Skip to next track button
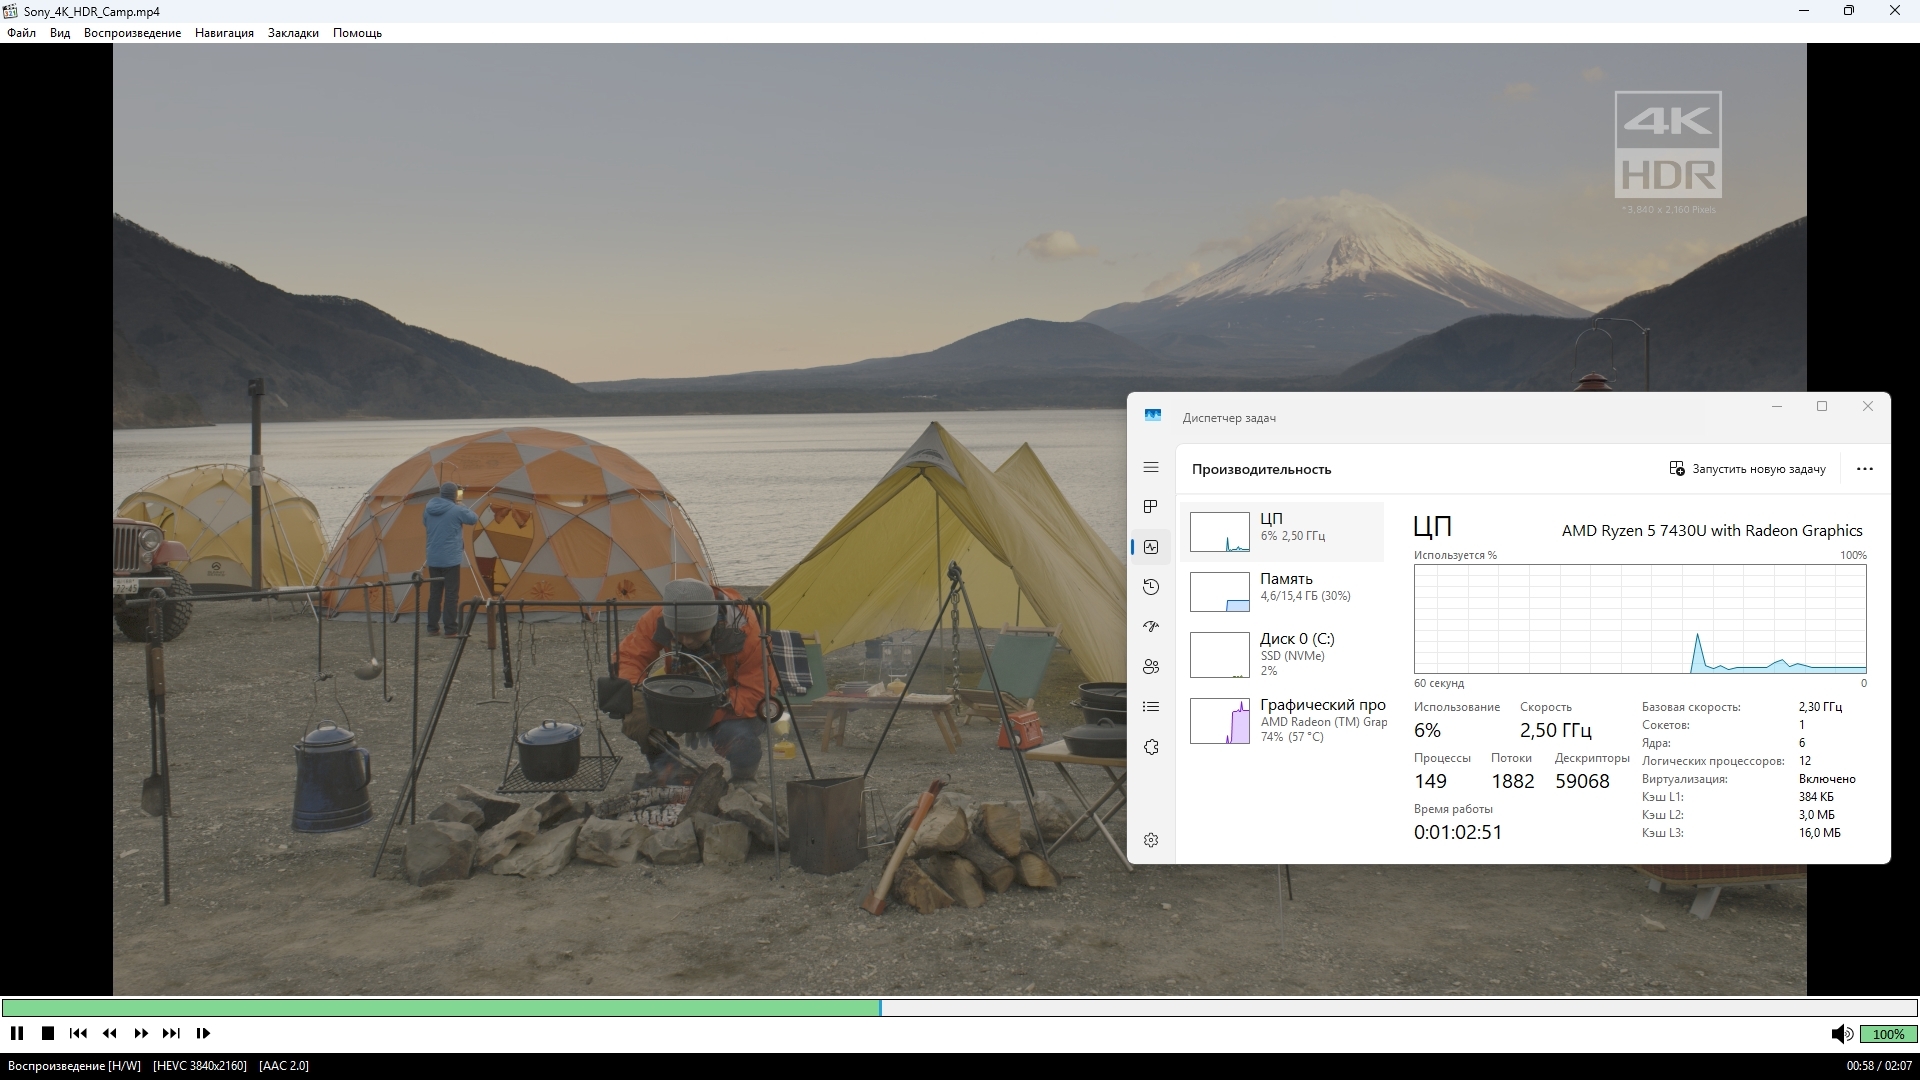Viewport: 1920px width, 1080px height. click(x=171, y=1033)
